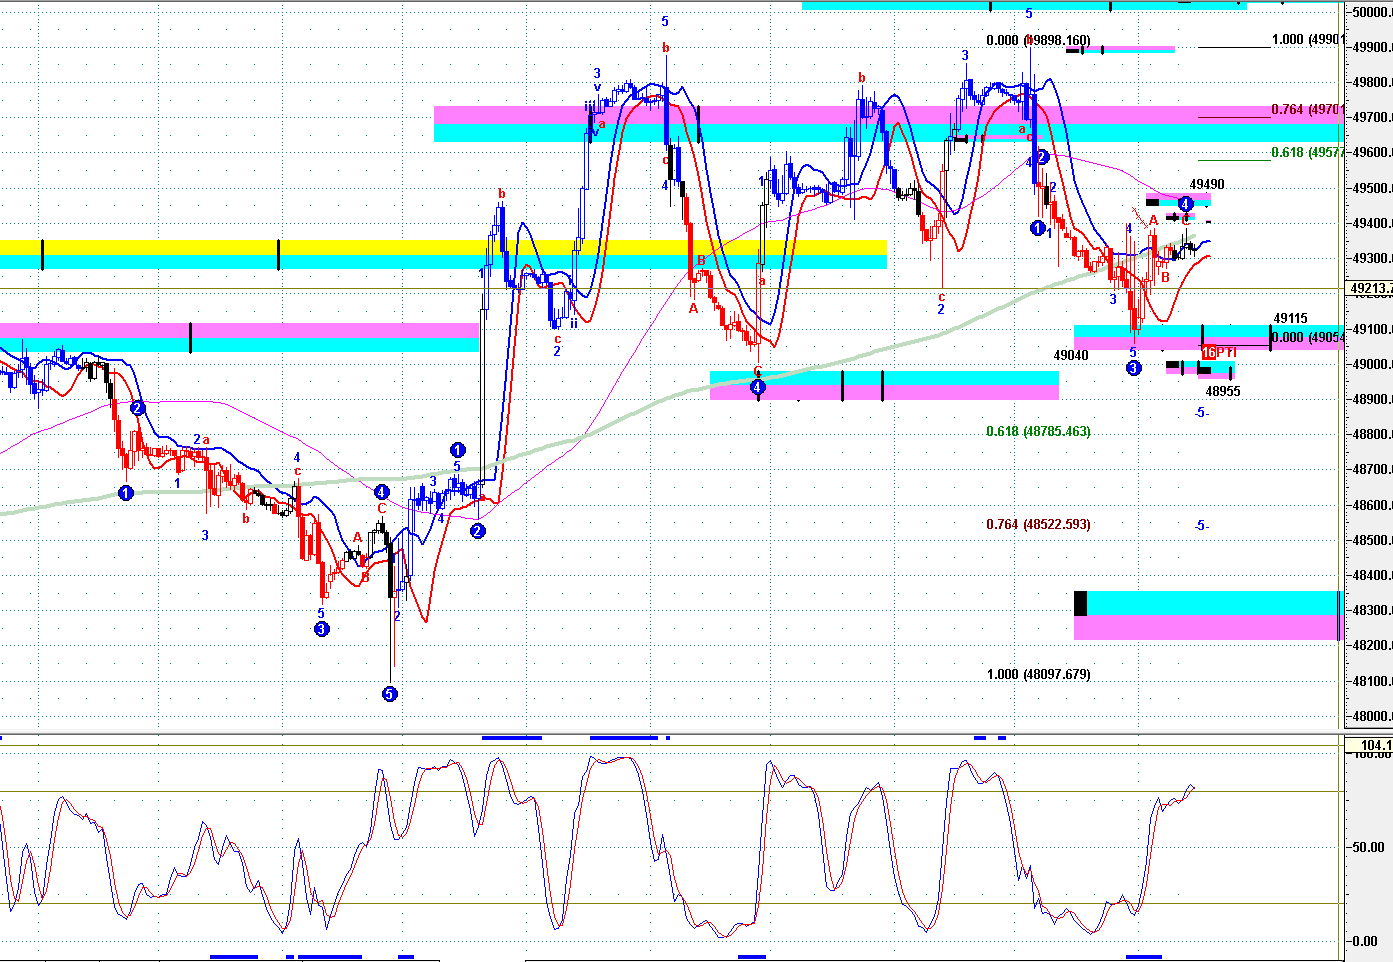Click the circled 3 marker near 49040
Screen dimensions: 1393x962
1133,368
